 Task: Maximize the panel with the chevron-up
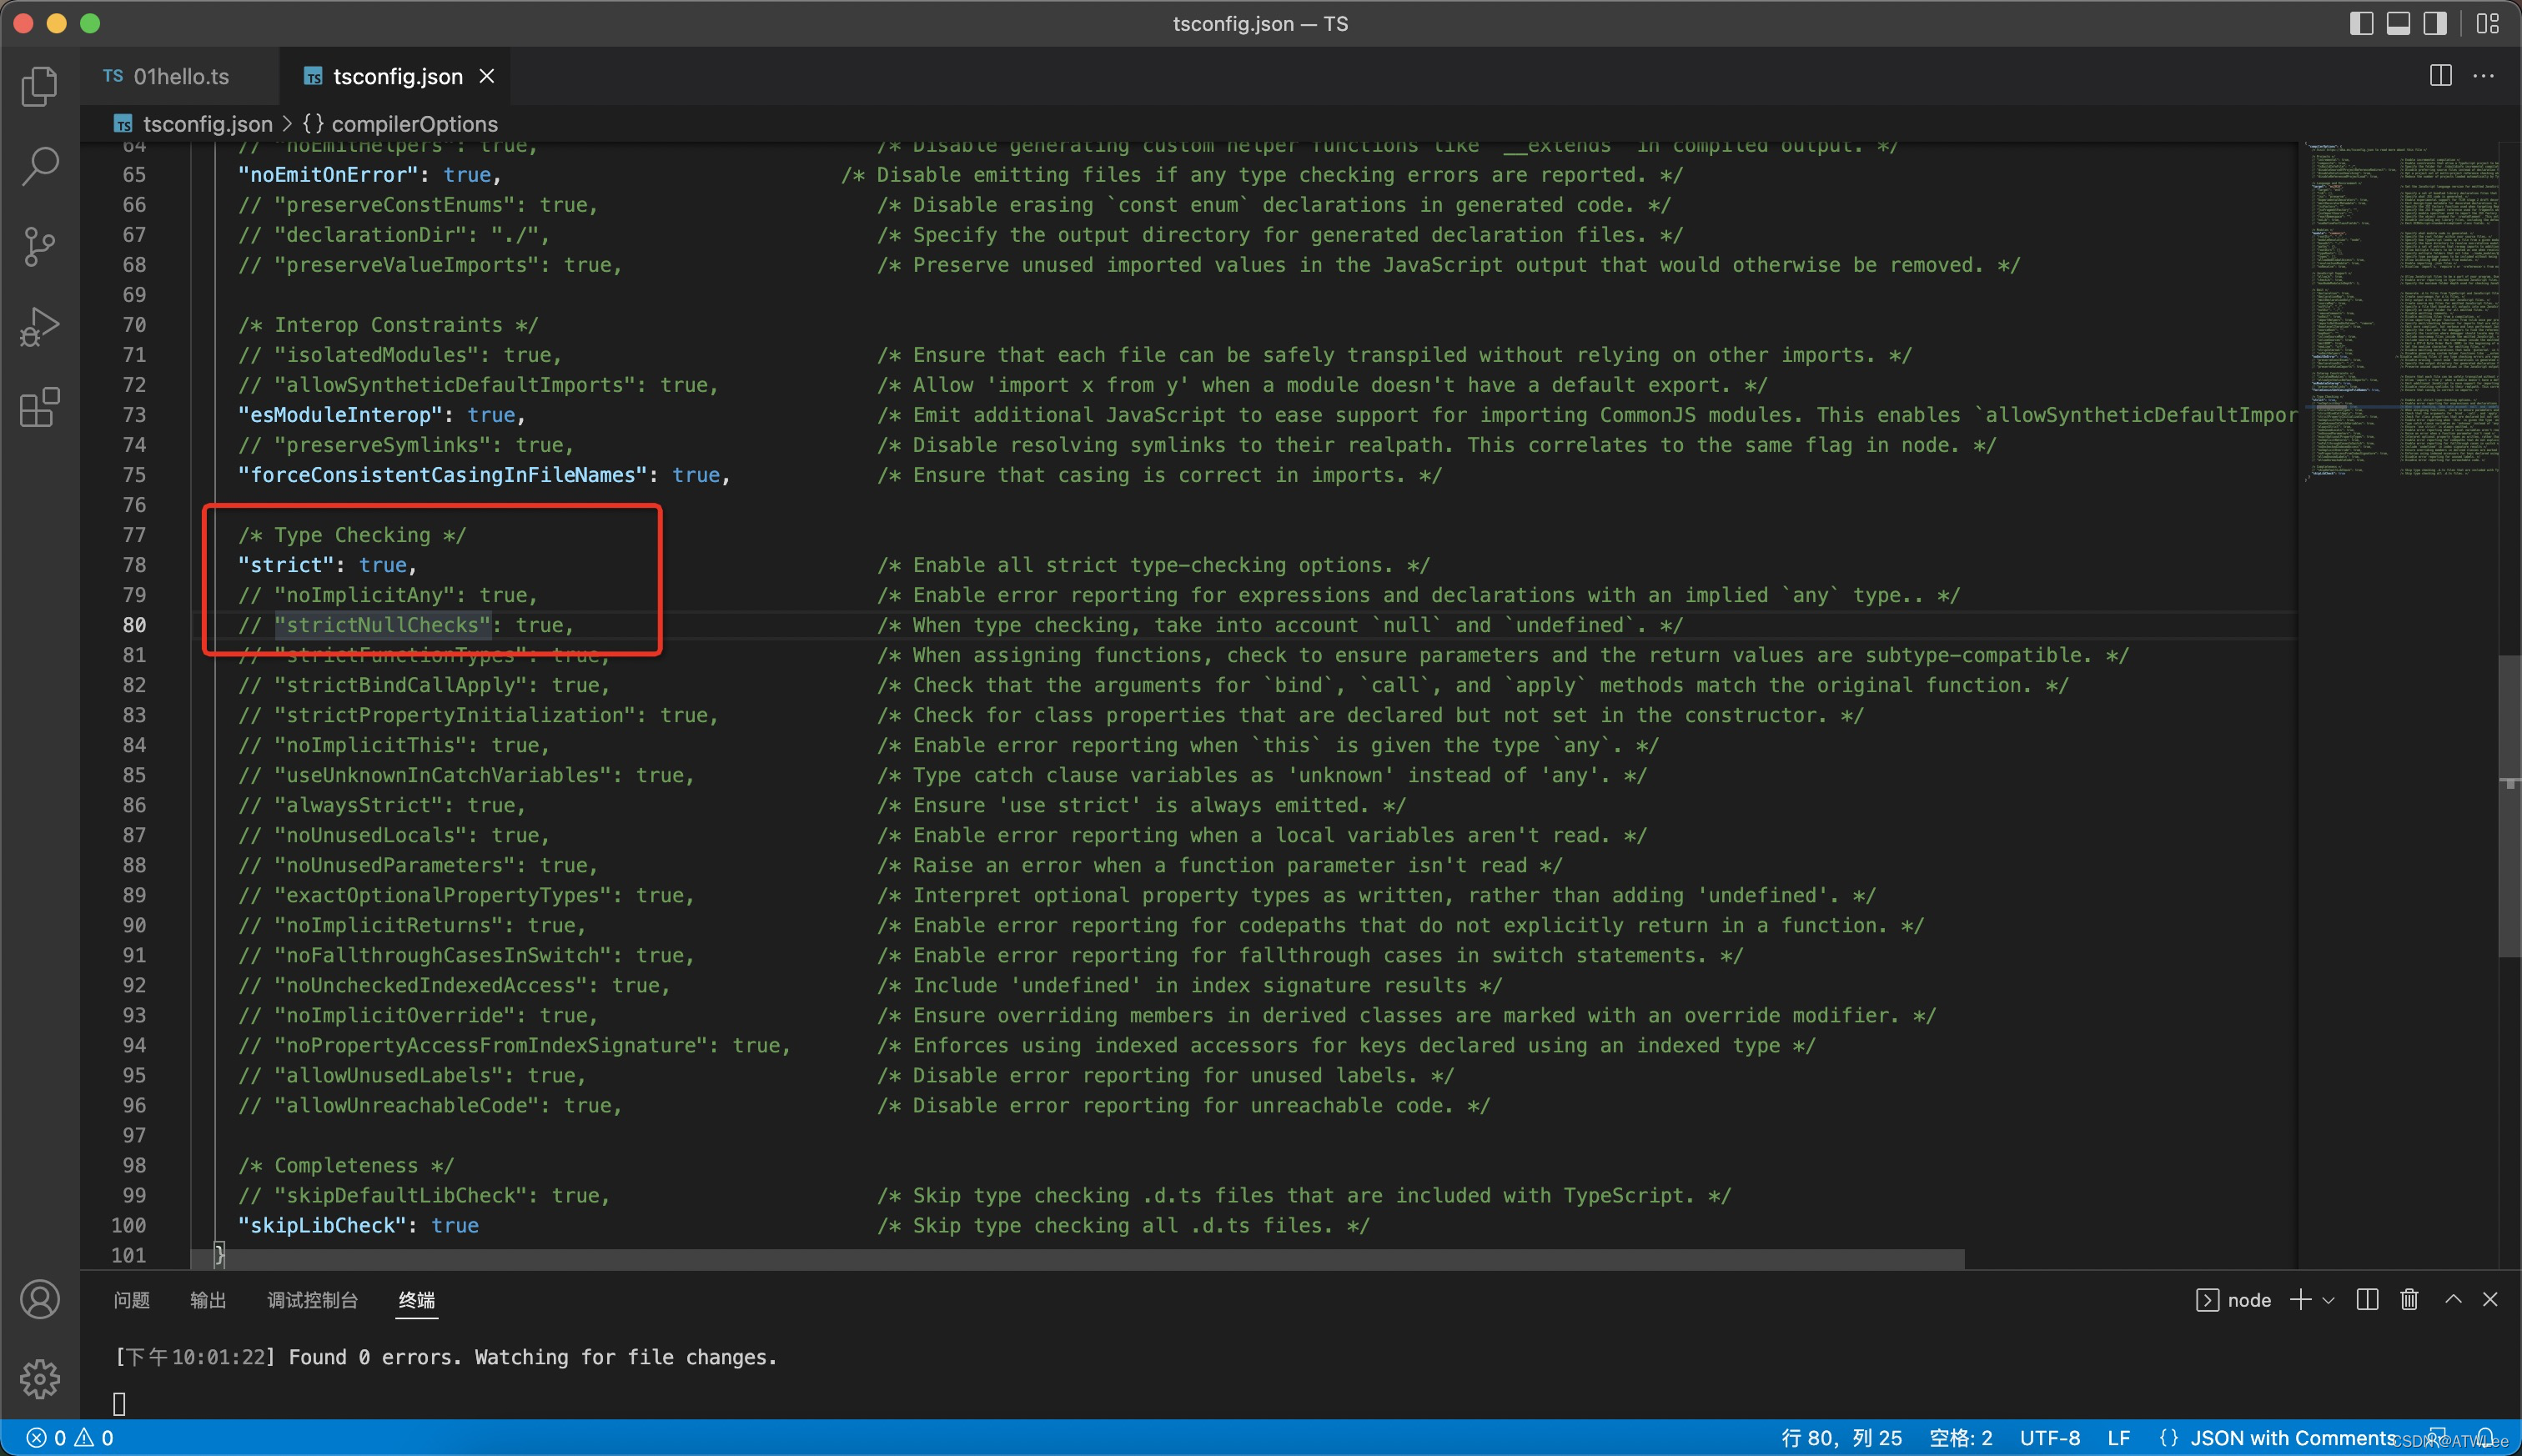pos(2453,1299)
